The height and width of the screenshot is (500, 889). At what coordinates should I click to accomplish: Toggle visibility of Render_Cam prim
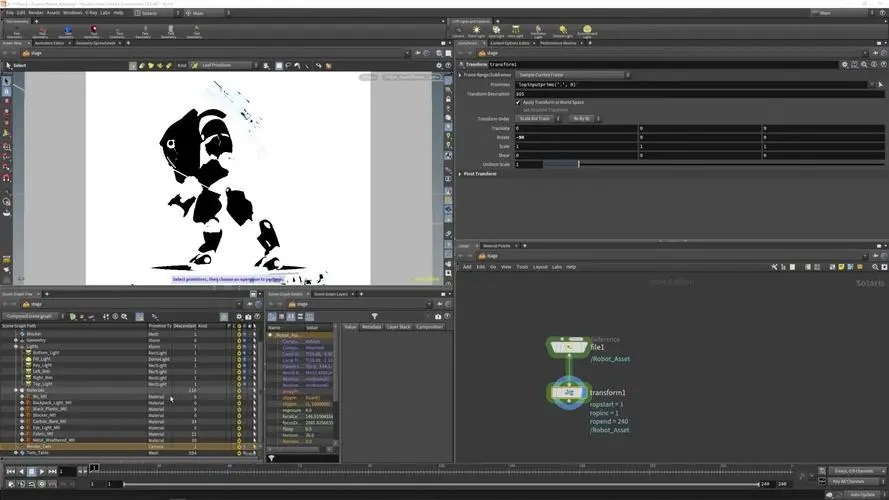pos(239,446)
